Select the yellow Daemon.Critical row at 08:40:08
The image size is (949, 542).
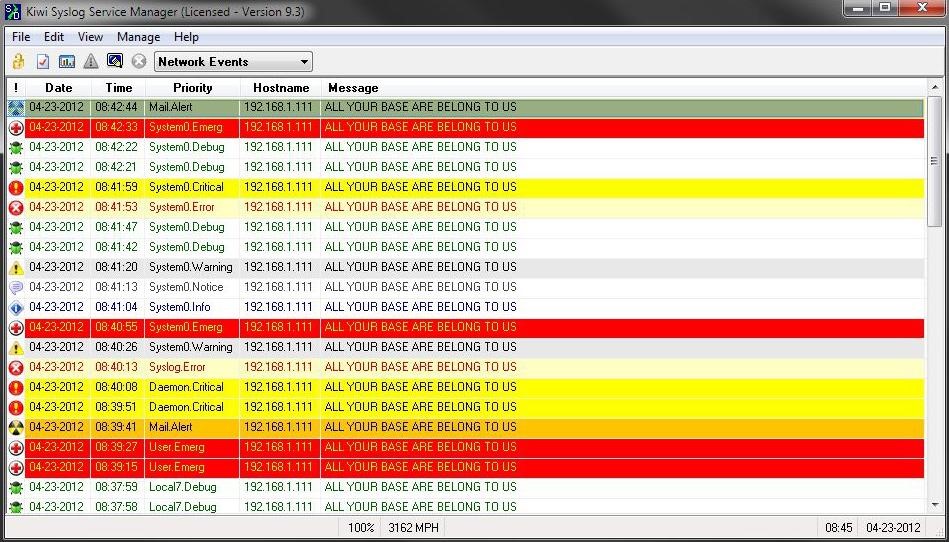(x=420, y=387)
